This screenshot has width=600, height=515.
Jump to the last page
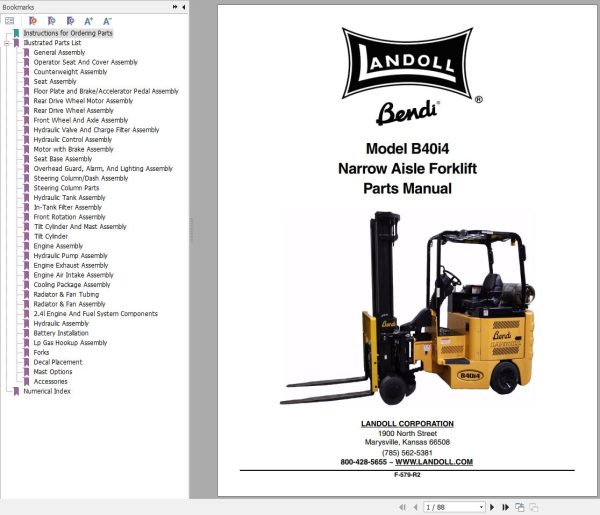505,507
